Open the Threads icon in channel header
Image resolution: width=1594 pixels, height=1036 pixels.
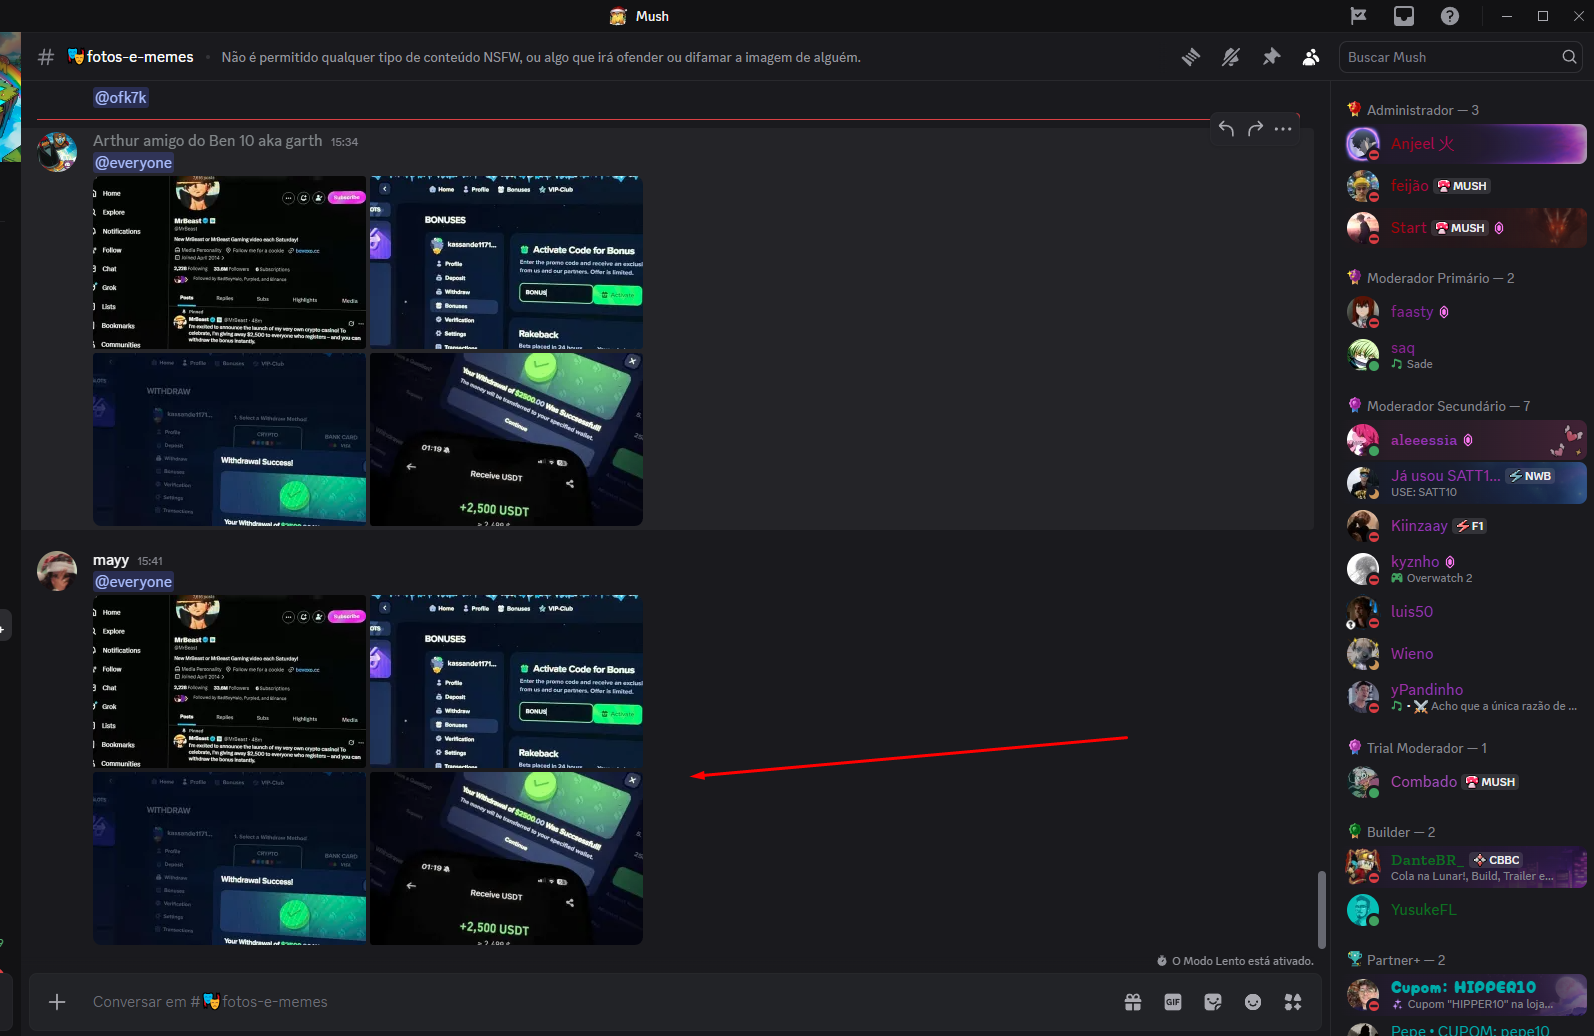(x=1190, y=57)
